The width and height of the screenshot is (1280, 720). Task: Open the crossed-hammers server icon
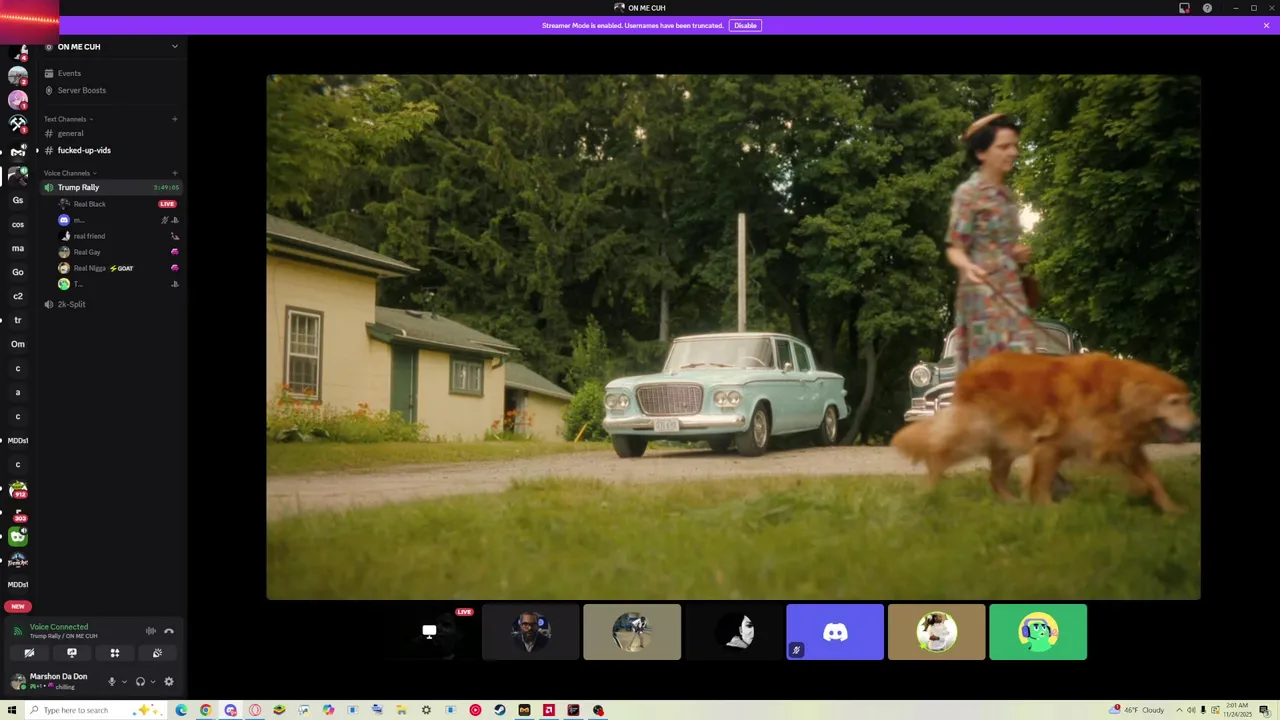click(18, 125)
